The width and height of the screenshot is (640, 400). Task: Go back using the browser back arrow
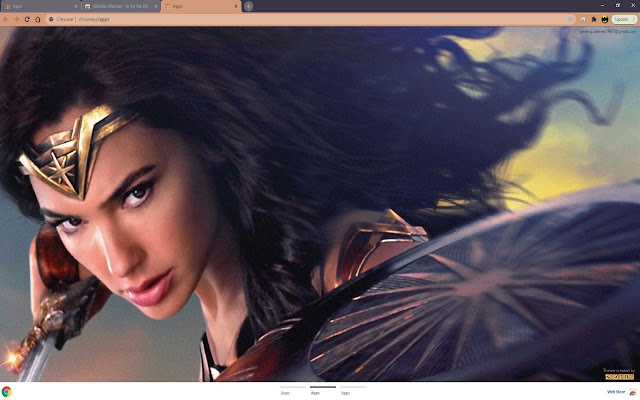tap(5, 19)
